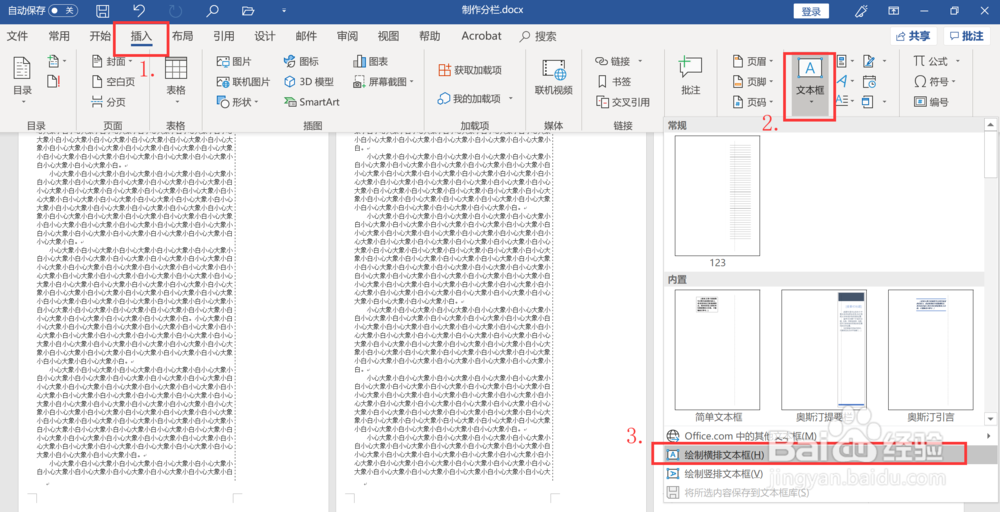Viewport: 1000px width, 512px height.
Task: Switch to the 视图 tab
Action: click(x=388, y=36)
